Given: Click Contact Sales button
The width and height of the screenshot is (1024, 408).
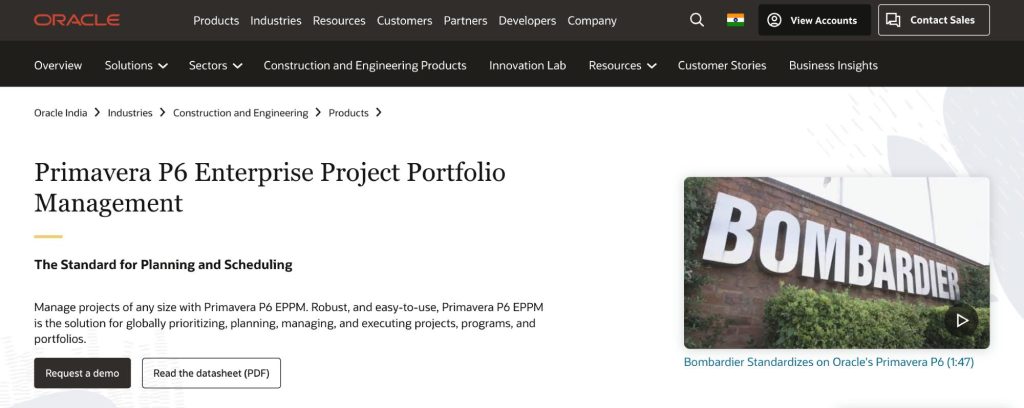Looking at the screenshot, I should [933, 20].
